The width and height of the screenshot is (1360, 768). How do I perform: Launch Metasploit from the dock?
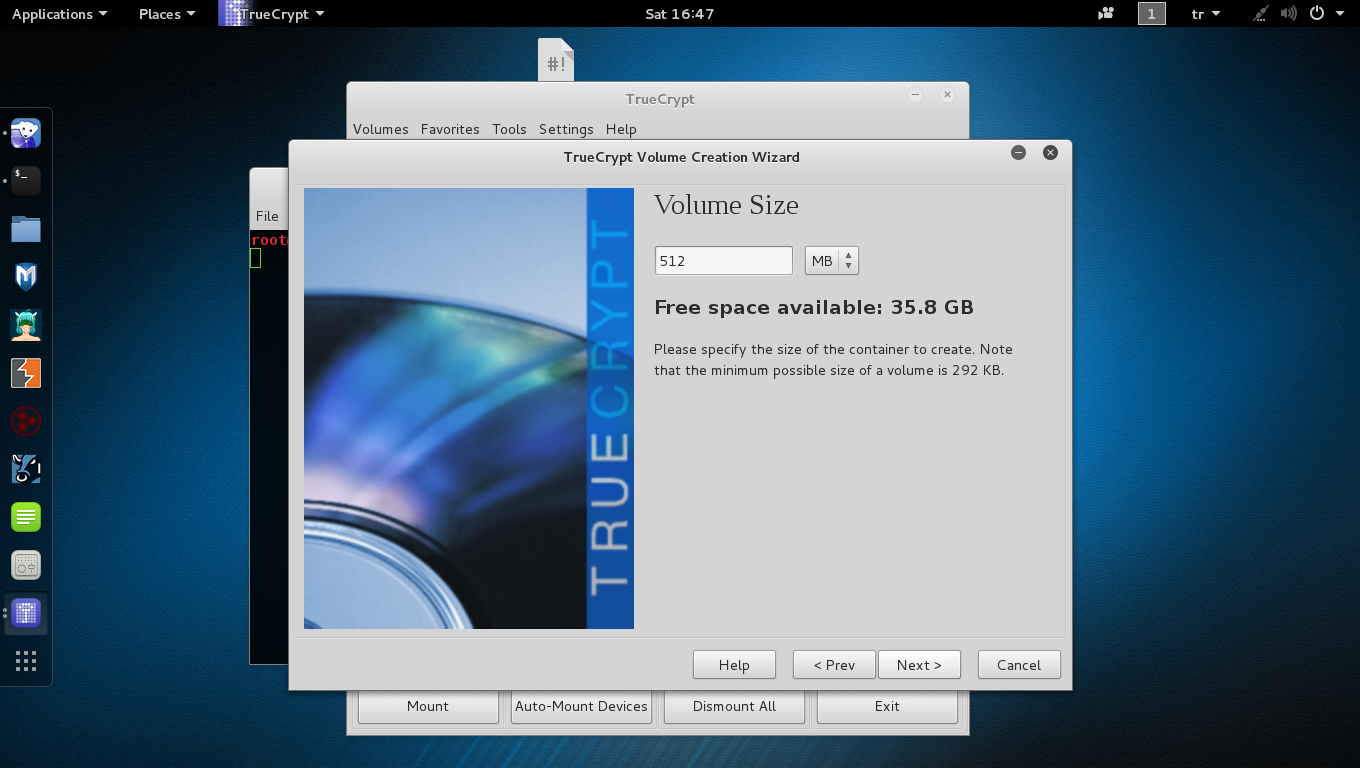[x=26, y=277]
